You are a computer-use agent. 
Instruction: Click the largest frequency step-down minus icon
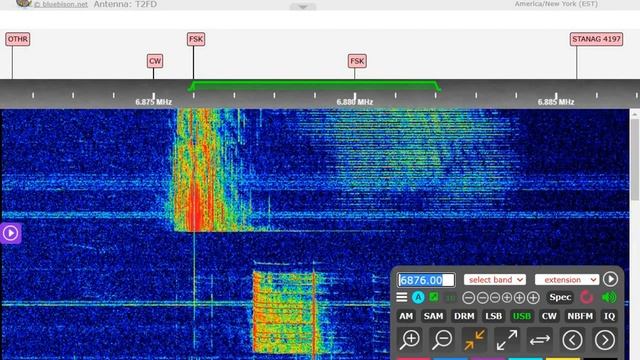click(x=469, y=298)
